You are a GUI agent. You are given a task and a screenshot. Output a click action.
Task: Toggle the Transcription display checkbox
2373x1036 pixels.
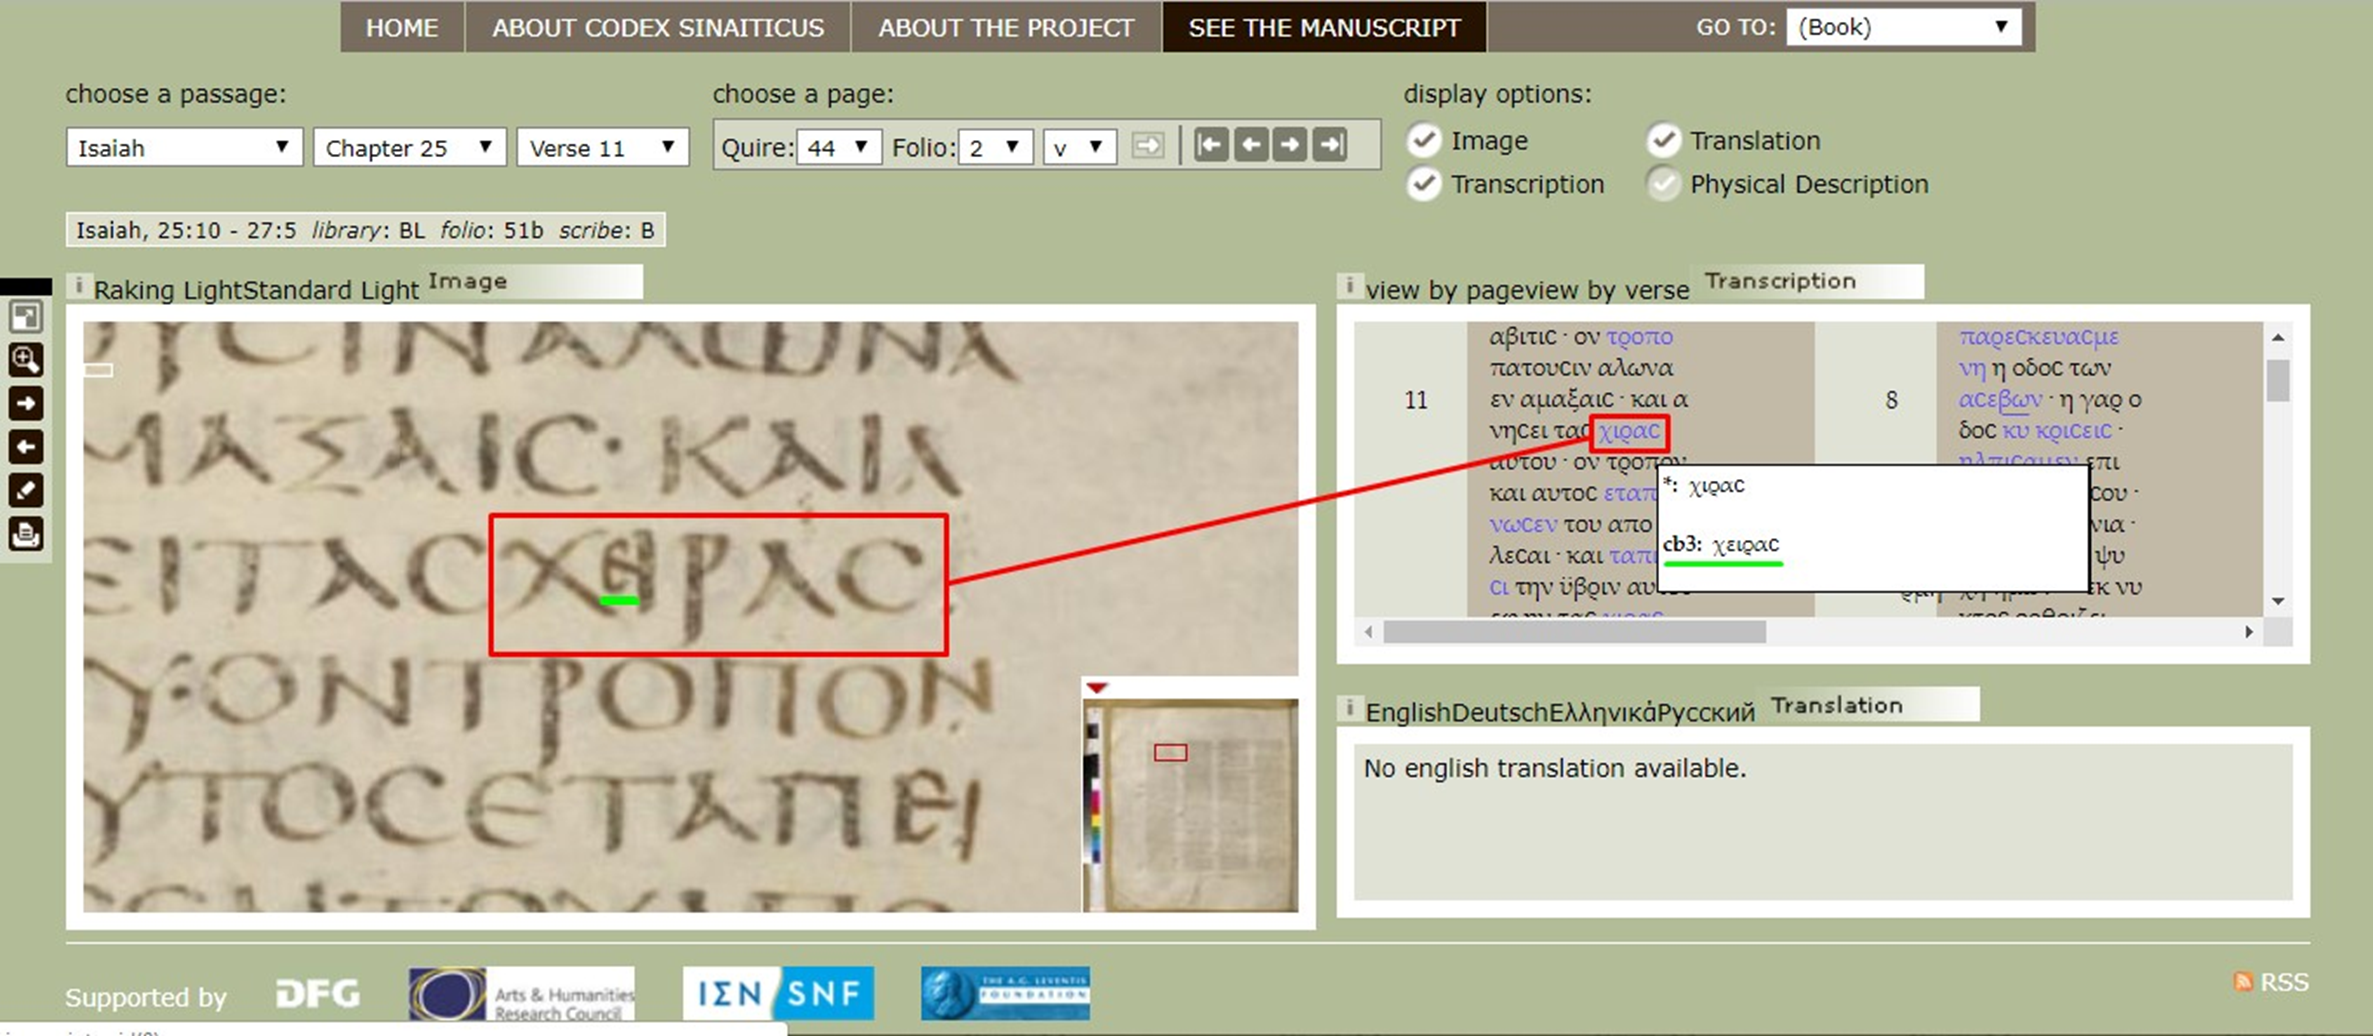(1424, 184)
